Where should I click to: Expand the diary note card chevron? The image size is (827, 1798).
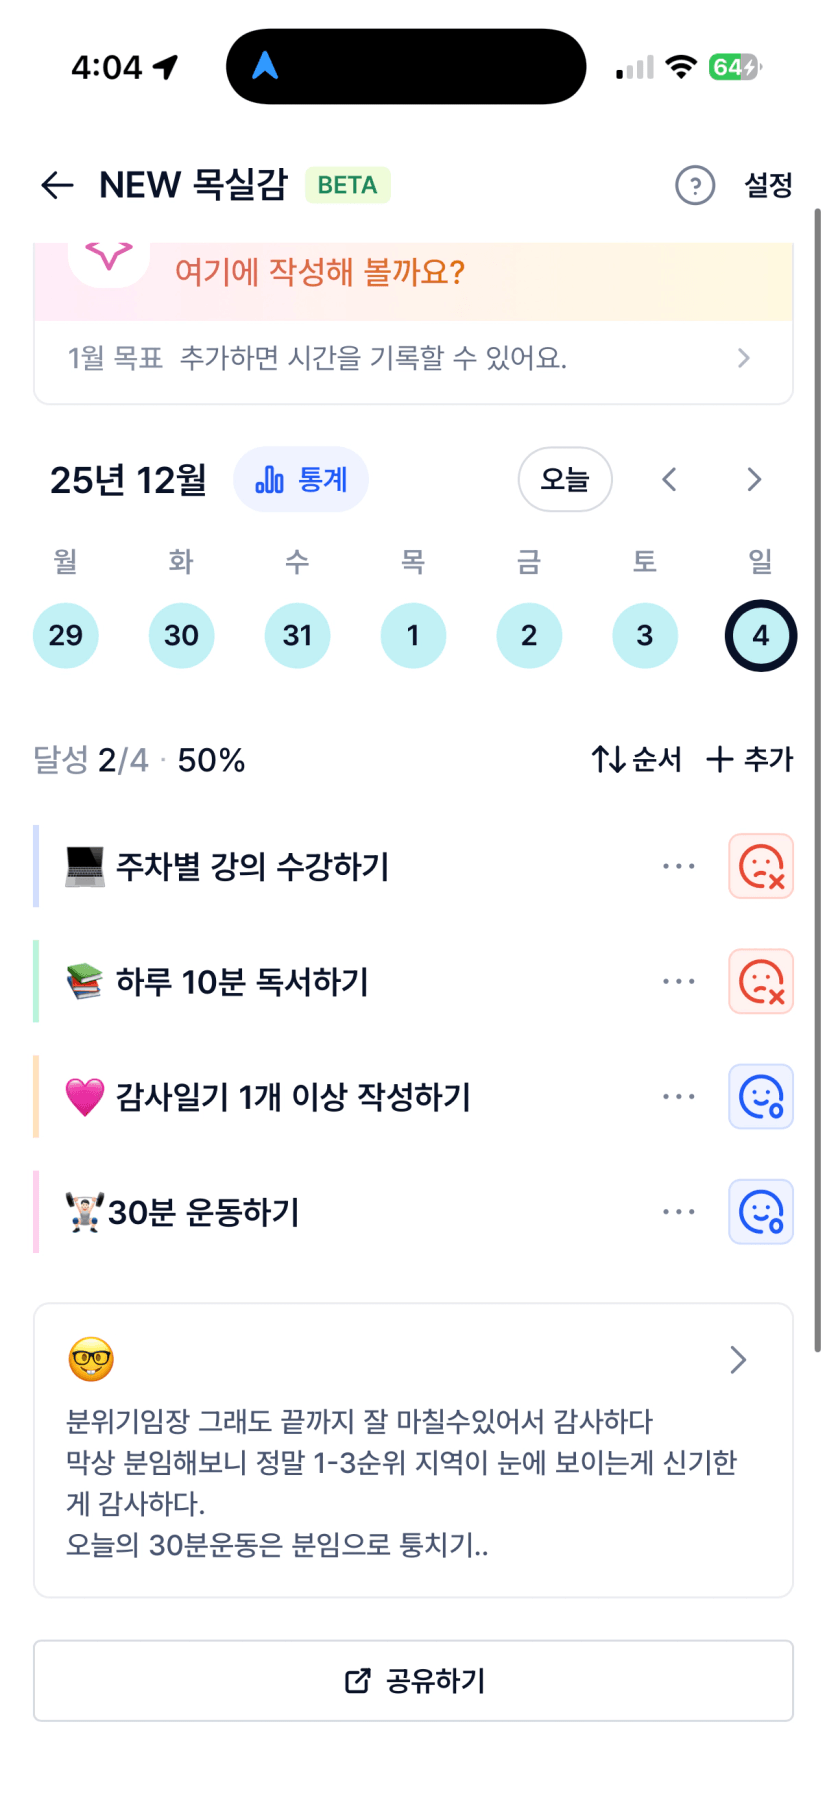point(738,1360)
